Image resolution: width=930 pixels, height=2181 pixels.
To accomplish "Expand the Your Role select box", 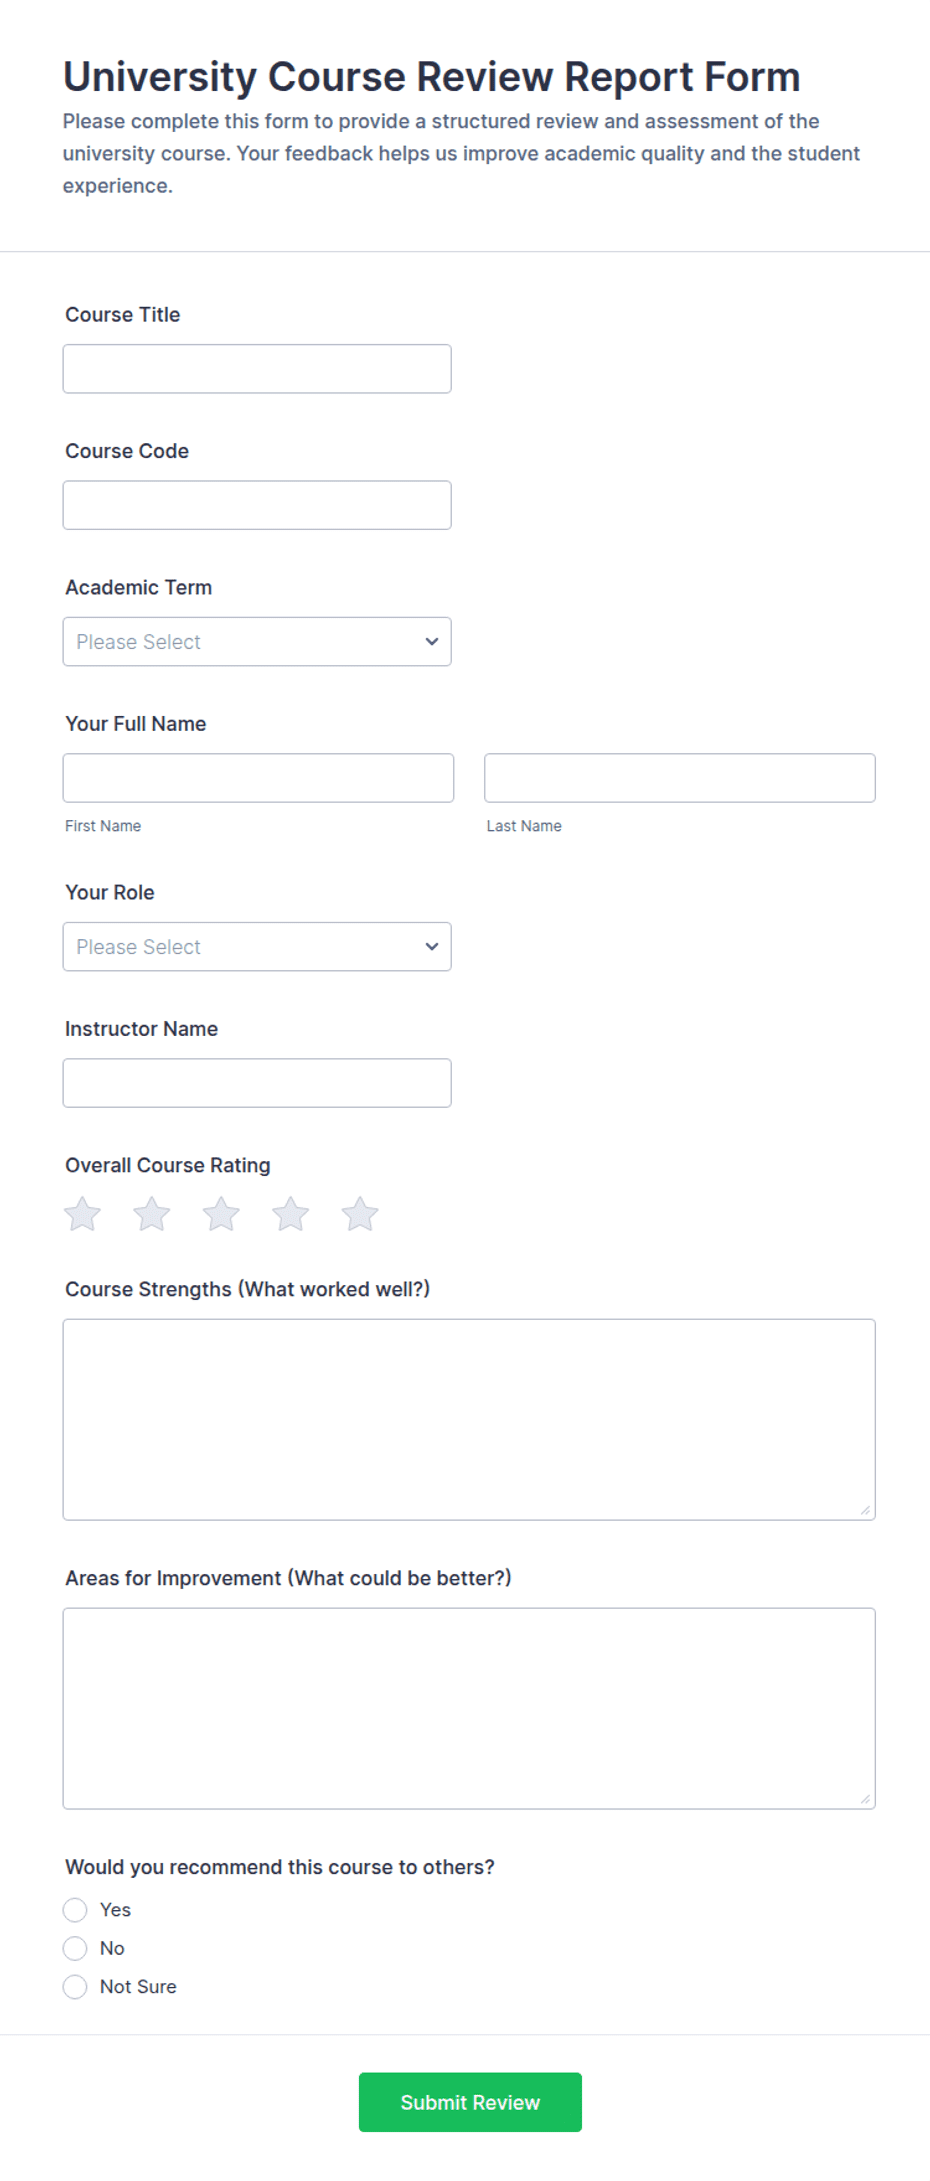I will tap(257, 947).
